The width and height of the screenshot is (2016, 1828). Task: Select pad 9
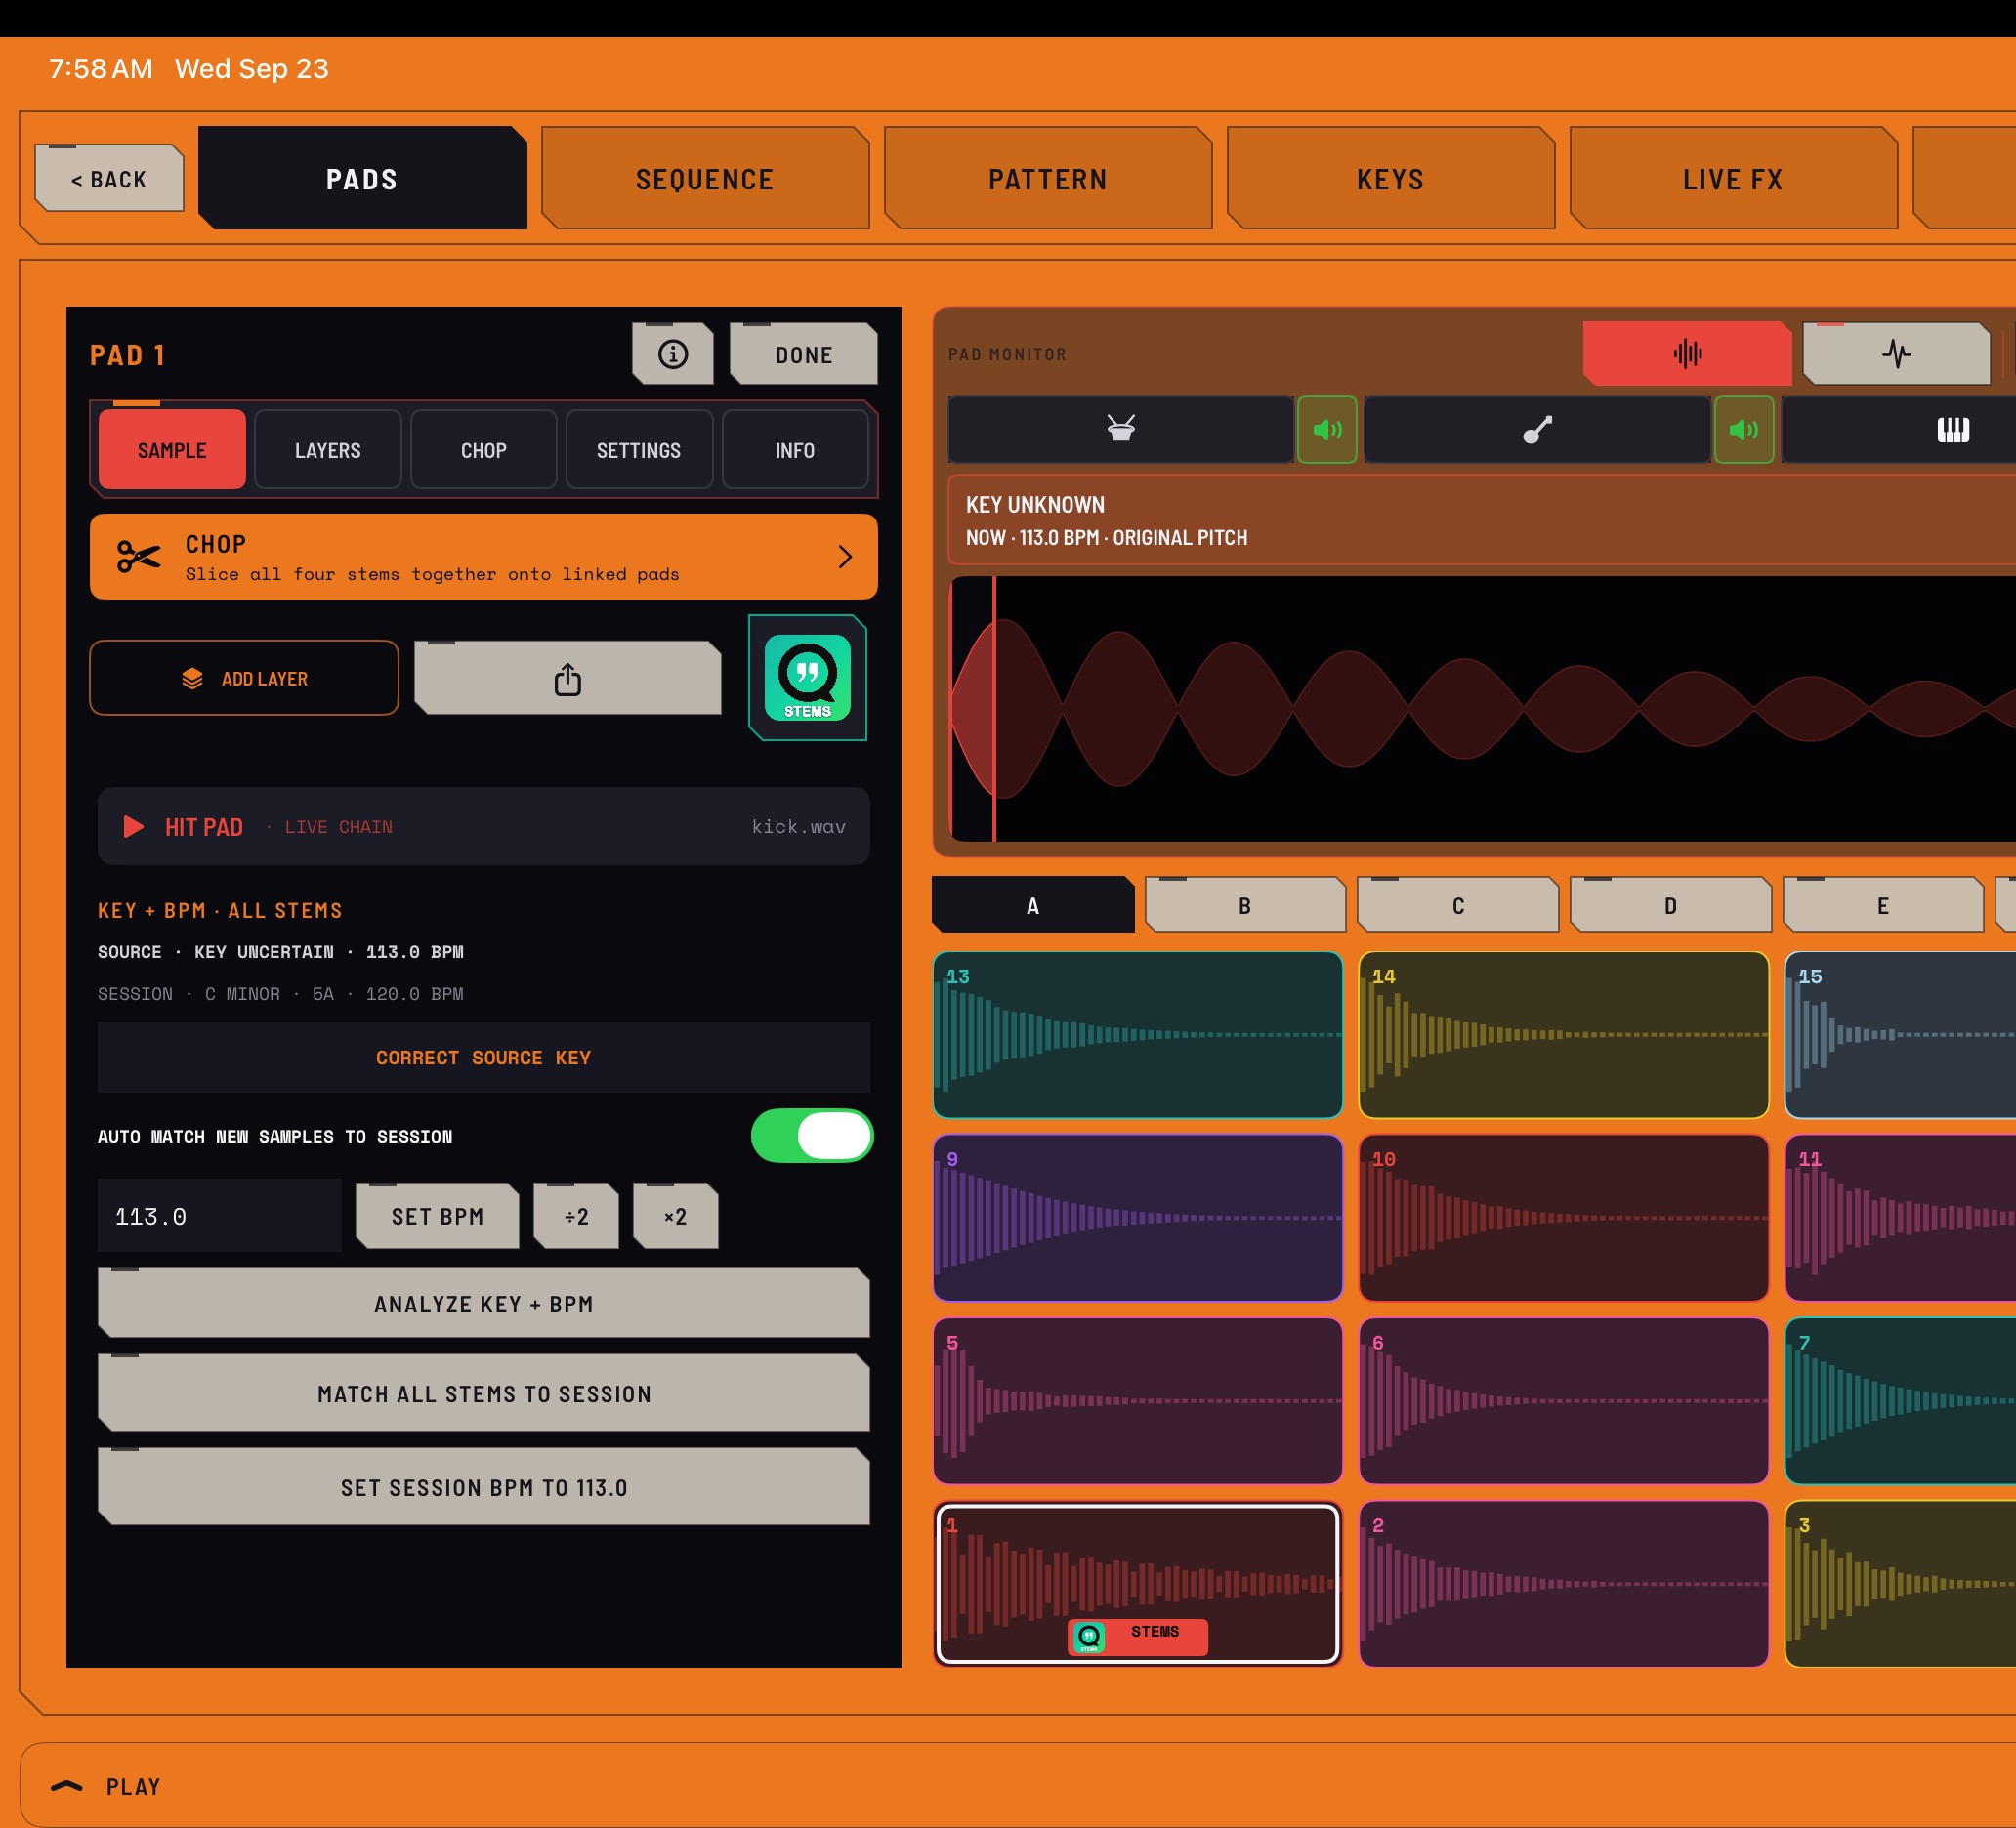pos(1137,1218)
